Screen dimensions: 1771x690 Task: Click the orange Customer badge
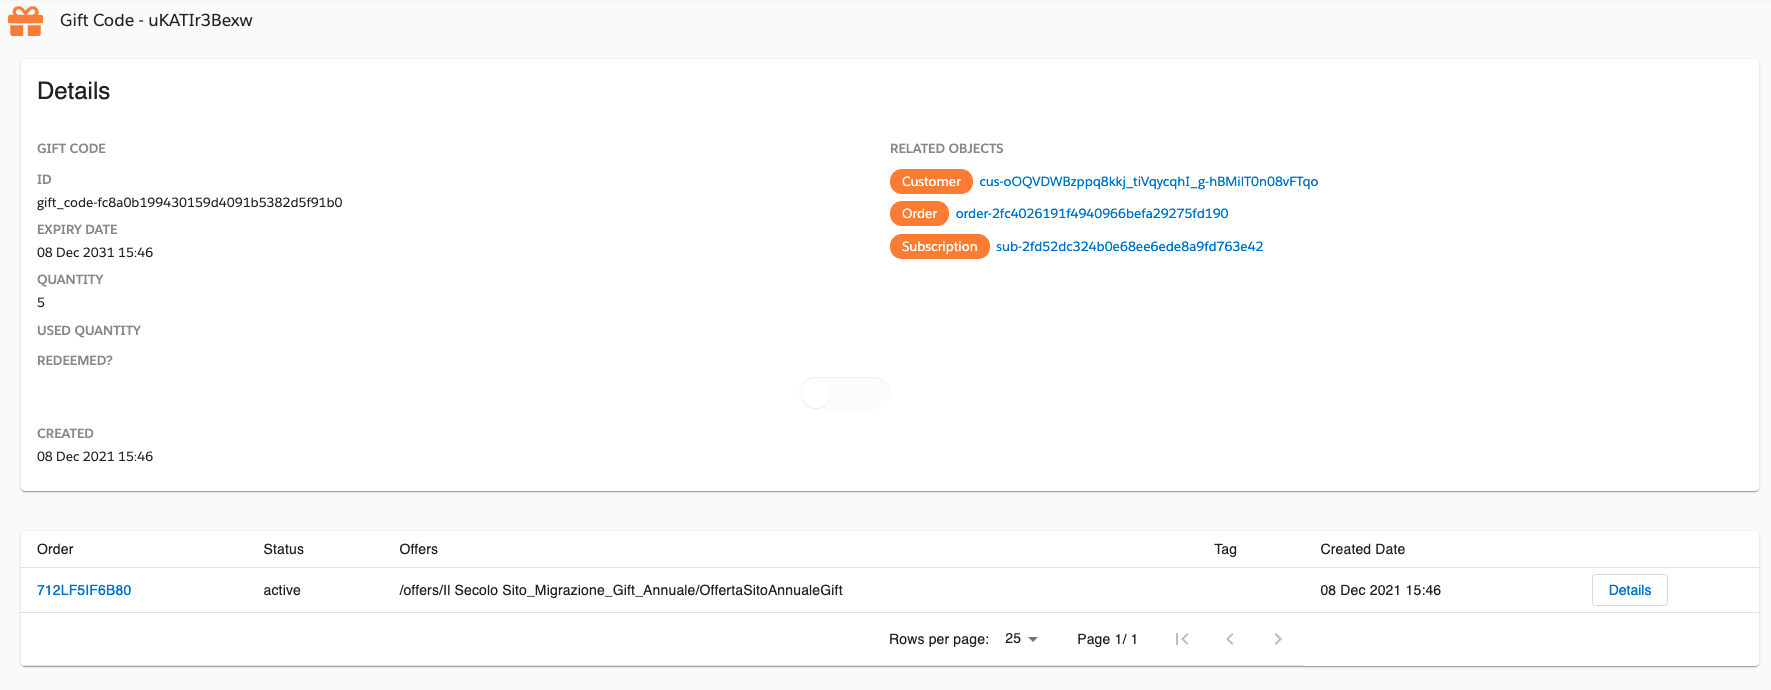coord(930,181)
